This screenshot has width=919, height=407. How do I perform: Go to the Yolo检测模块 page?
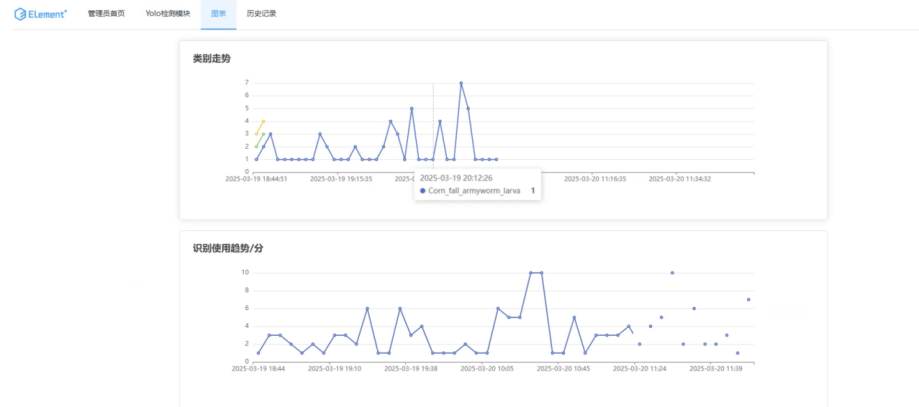[168, 13]
